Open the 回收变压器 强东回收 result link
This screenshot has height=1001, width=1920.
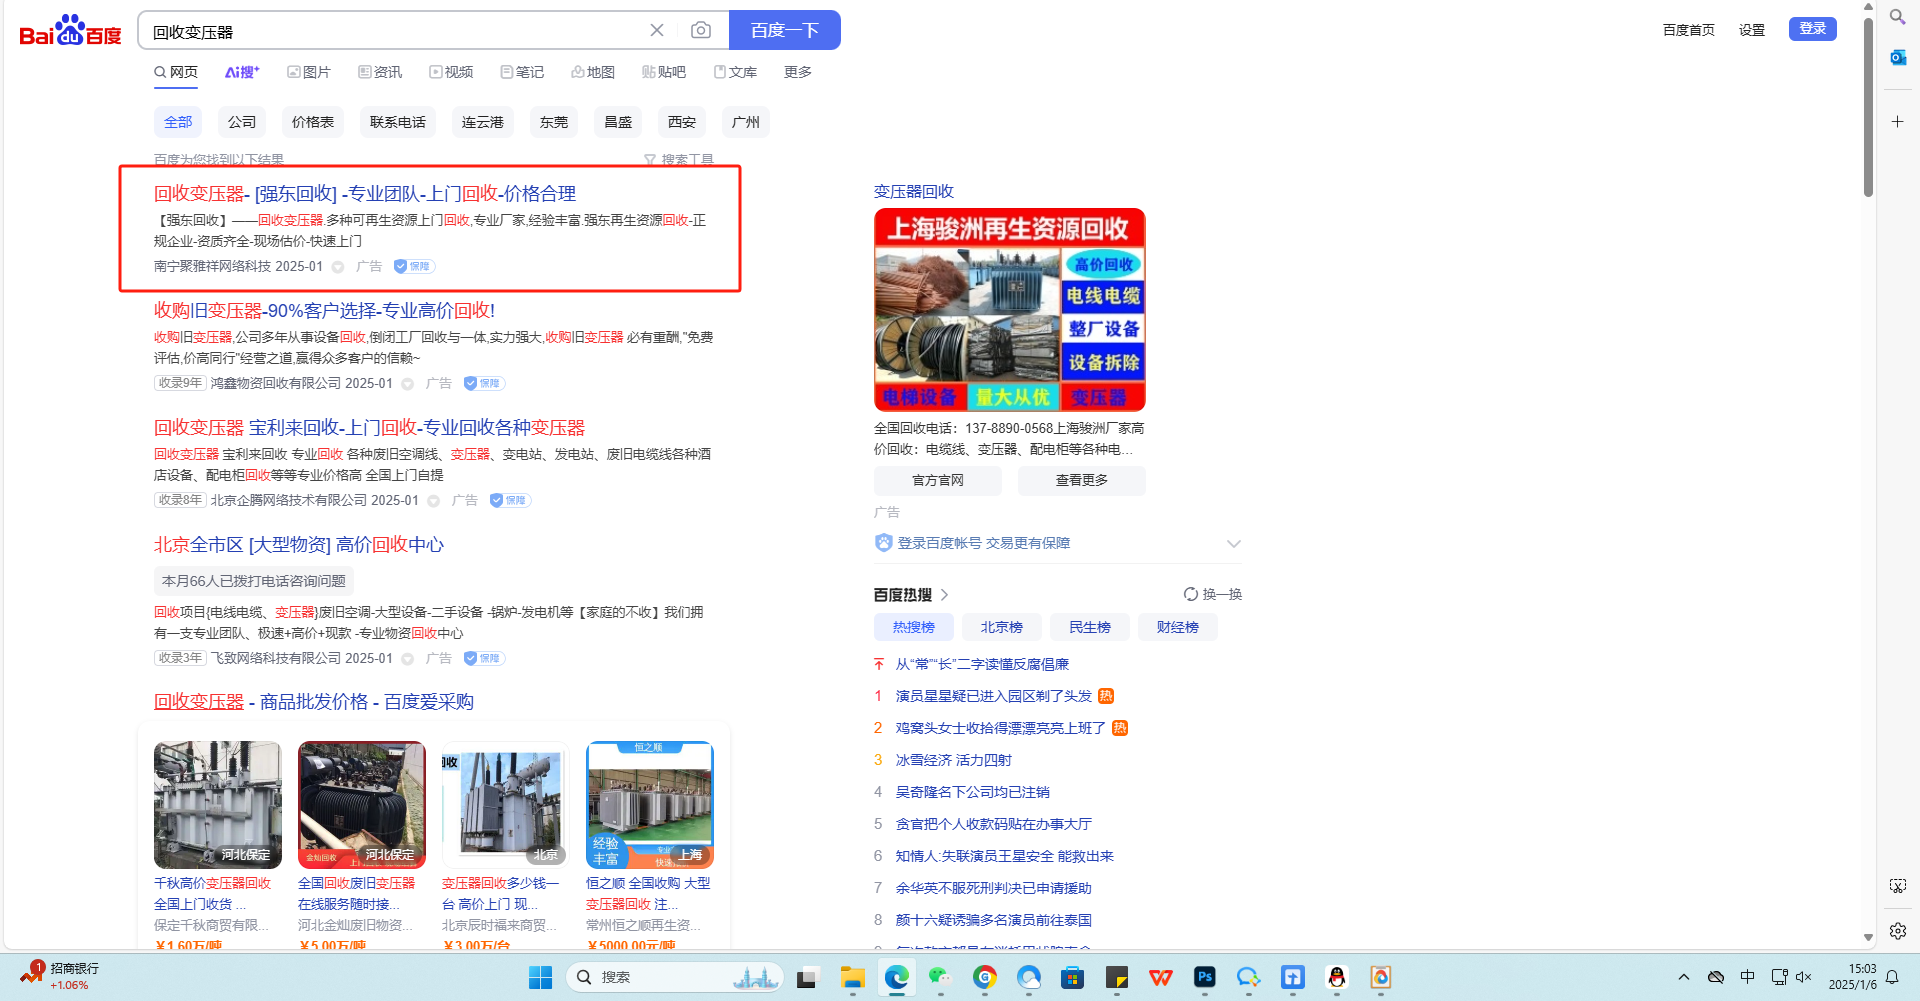(365, 194)
